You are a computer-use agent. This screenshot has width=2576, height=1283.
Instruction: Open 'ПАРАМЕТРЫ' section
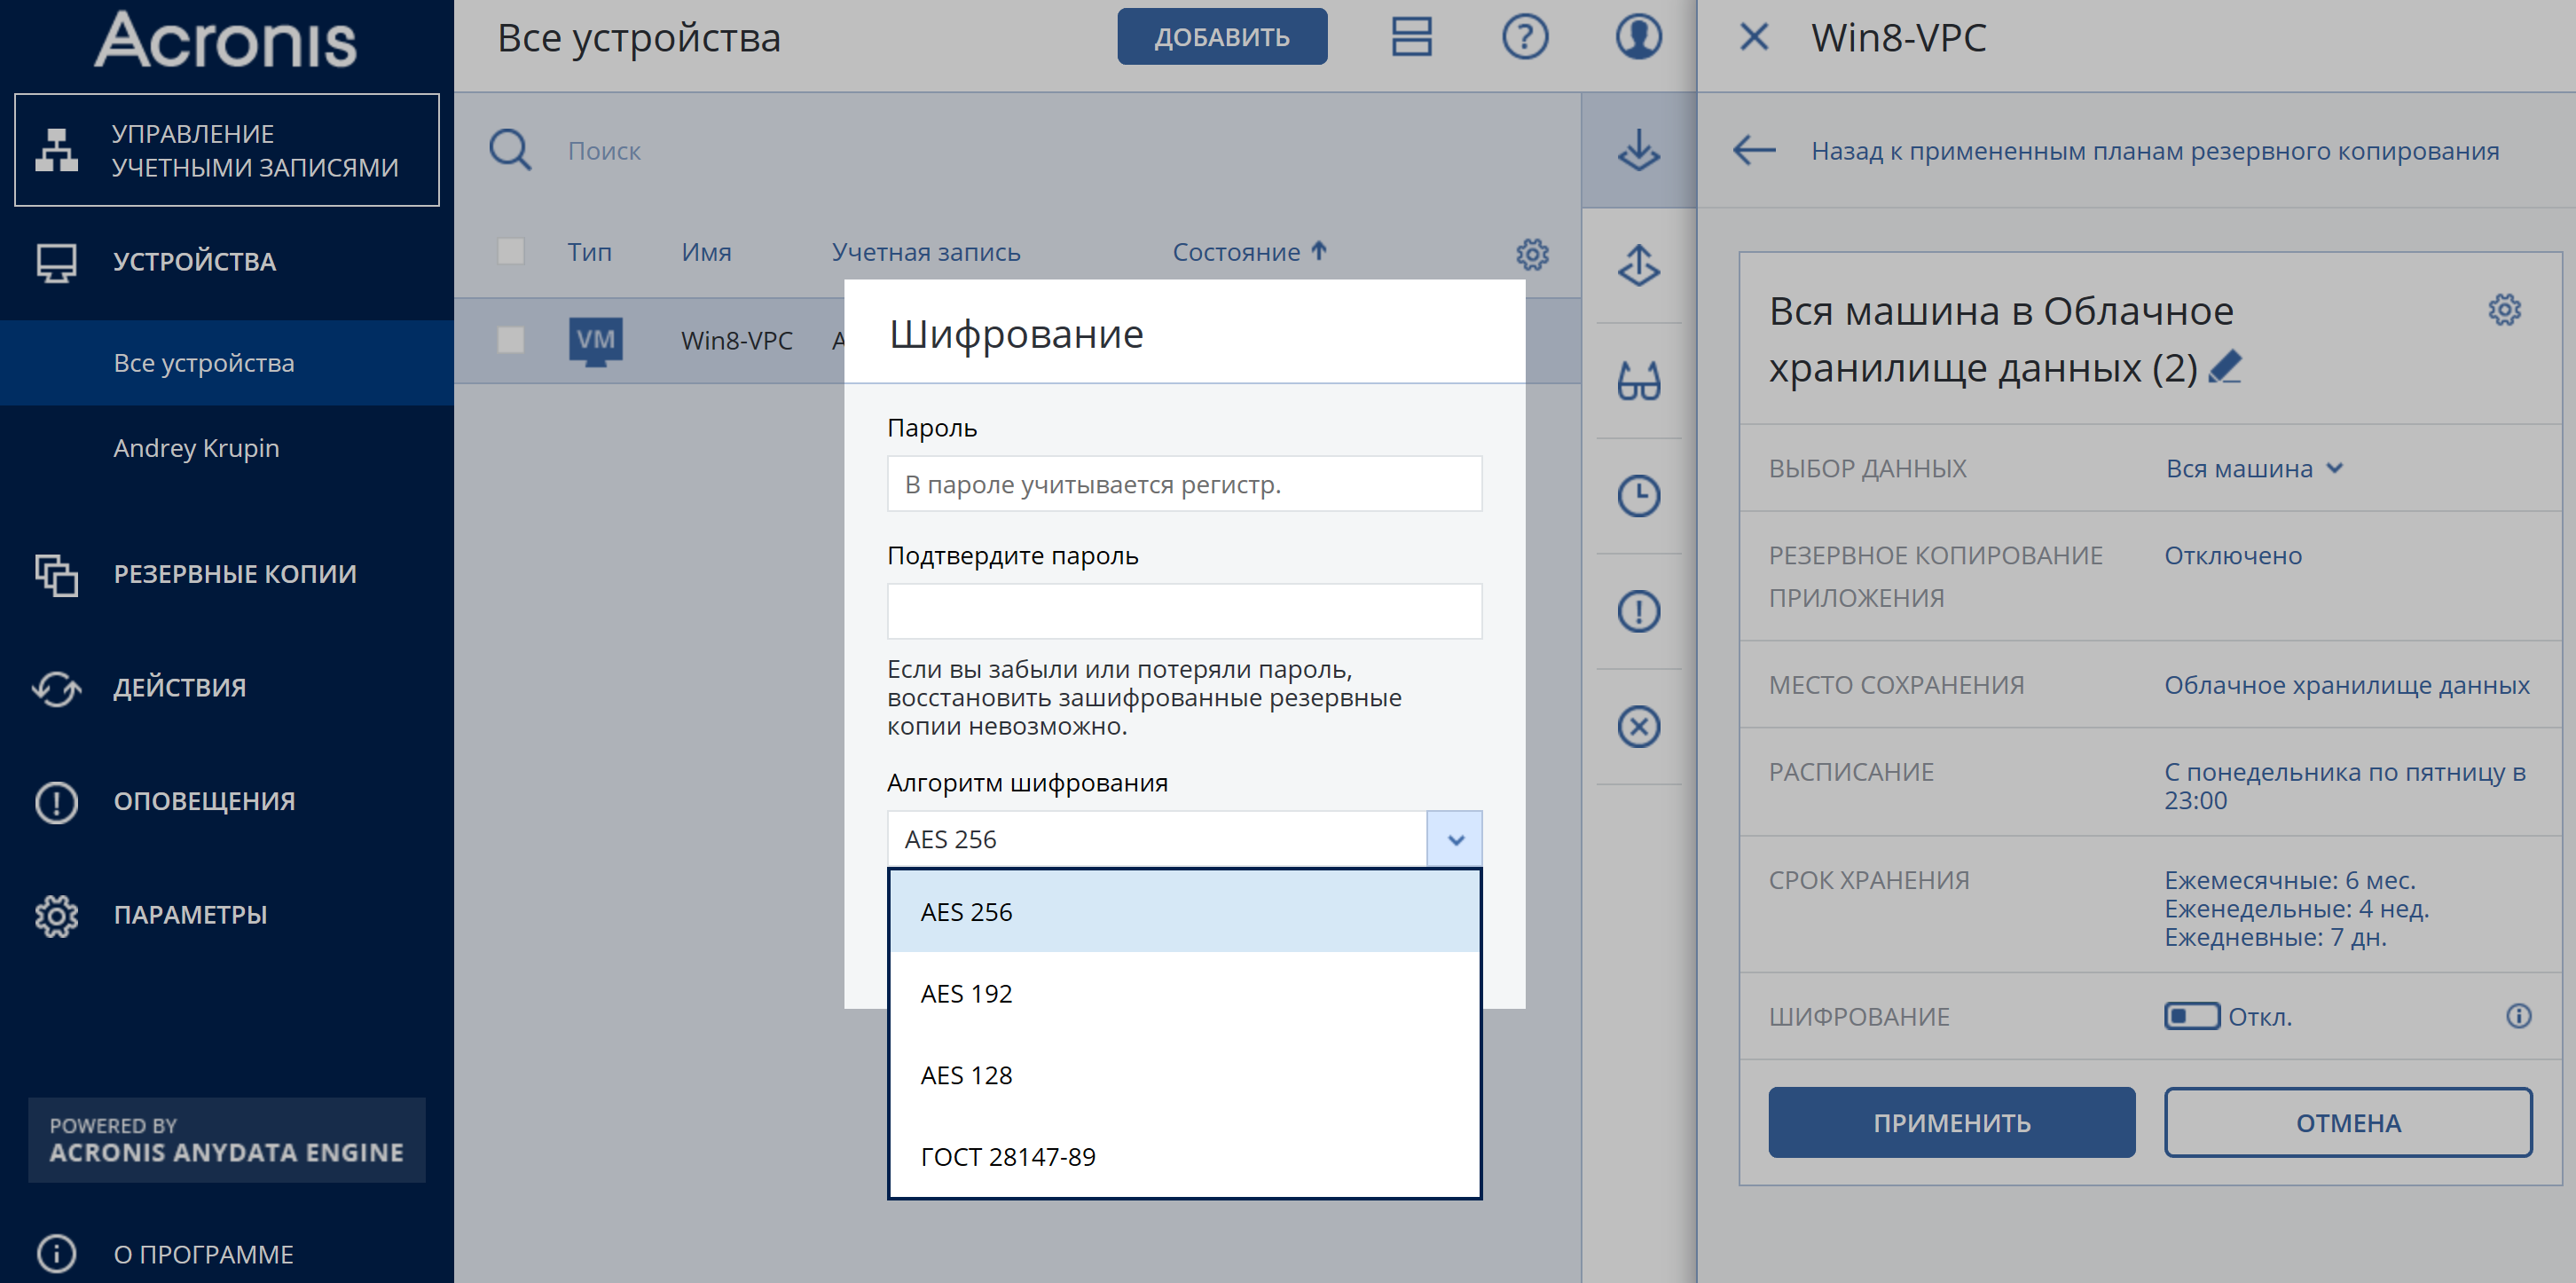(x=190, y=915)
